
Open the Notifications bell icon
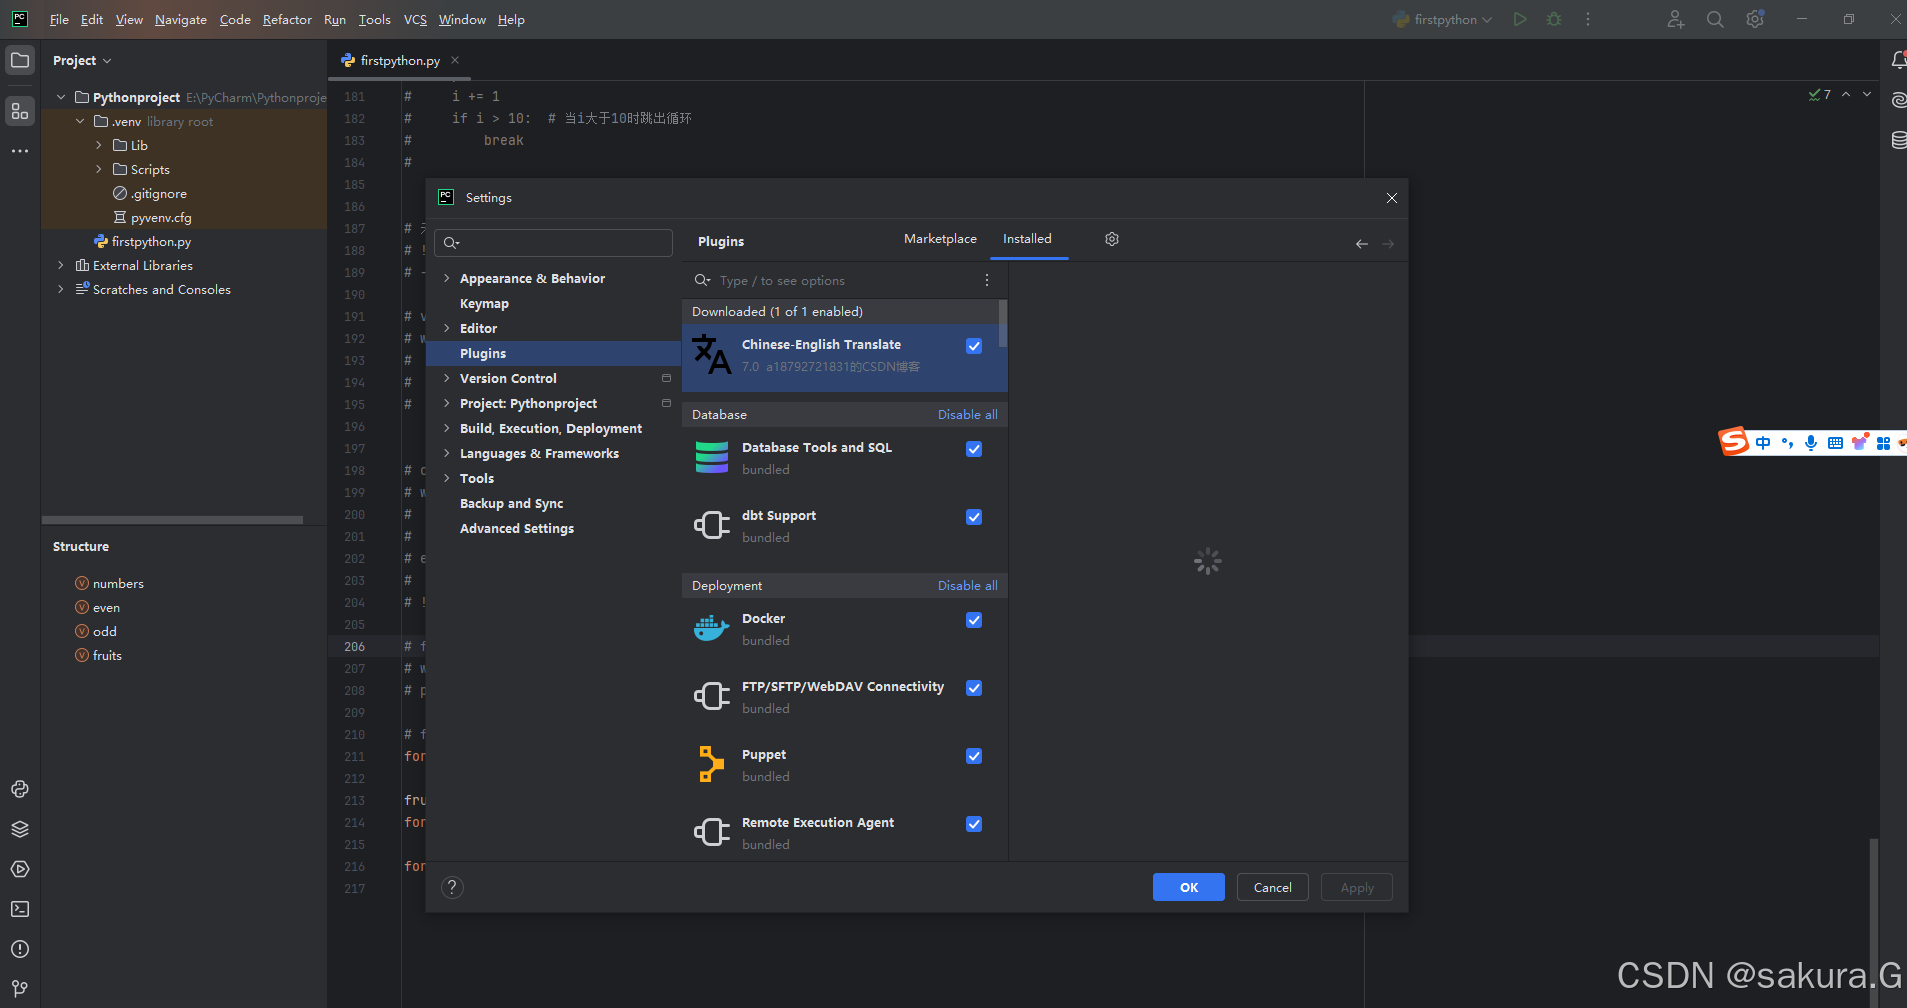coord(1898,60)
